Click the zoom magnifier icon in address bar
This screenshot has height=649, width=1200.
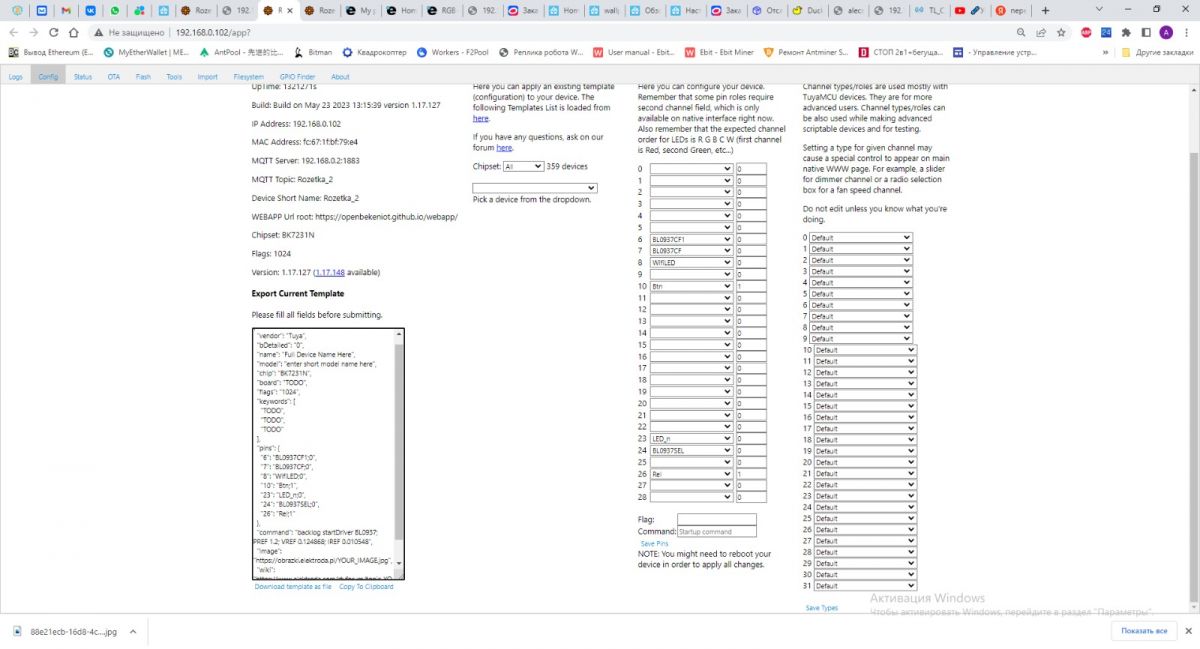[x=1022, y=32]
